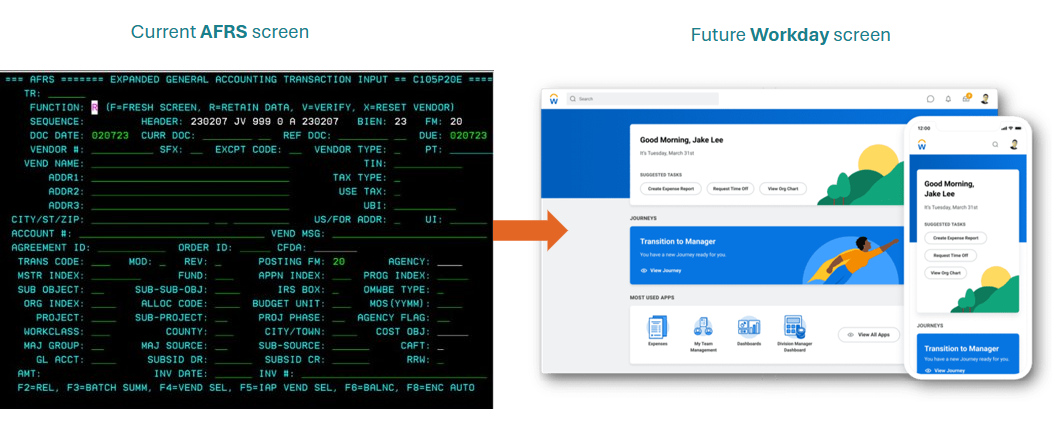Click the ORDER ID input field
The width and height of the screenshot is (1052, 427).
tap(254, 247)
